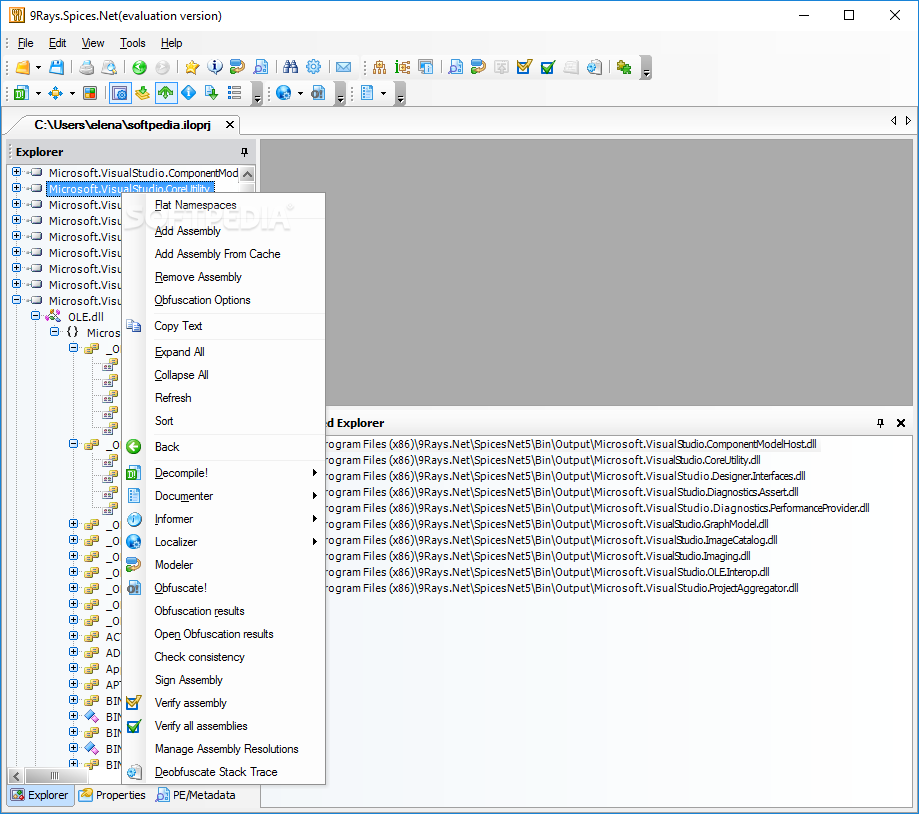Click the blue list view icon
Screen dimensions: 919x814
click(234, 93)
